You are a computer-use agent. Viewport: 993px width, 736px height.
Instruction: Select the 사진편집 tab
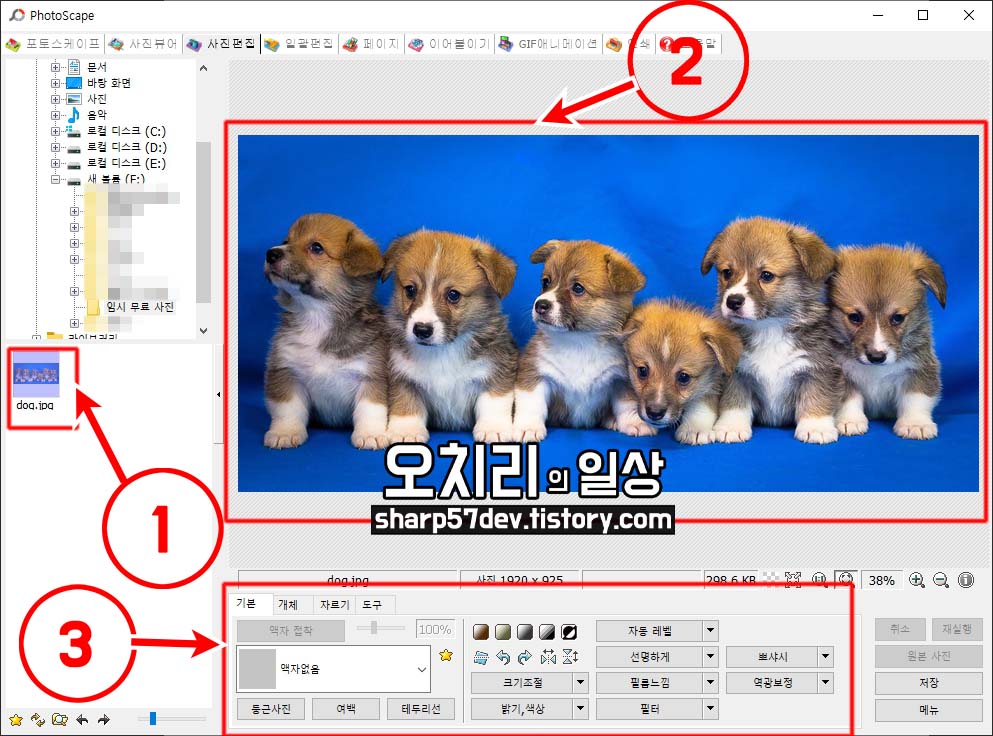click(x=222, y=44)
